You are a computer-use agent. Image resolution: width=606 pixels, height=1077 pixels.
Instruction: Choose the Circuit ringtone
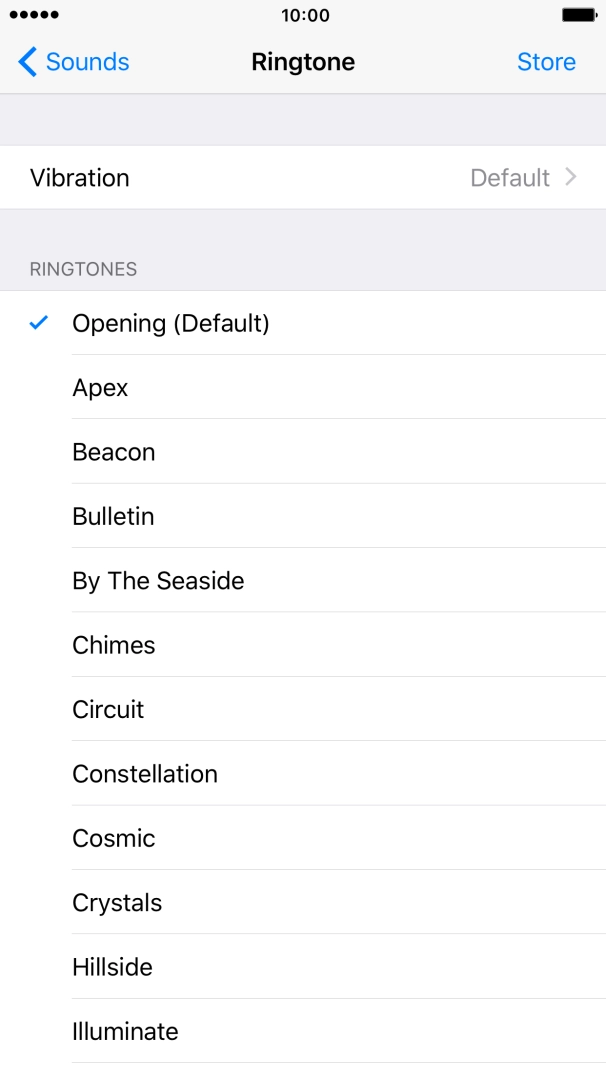coord(107,710)
